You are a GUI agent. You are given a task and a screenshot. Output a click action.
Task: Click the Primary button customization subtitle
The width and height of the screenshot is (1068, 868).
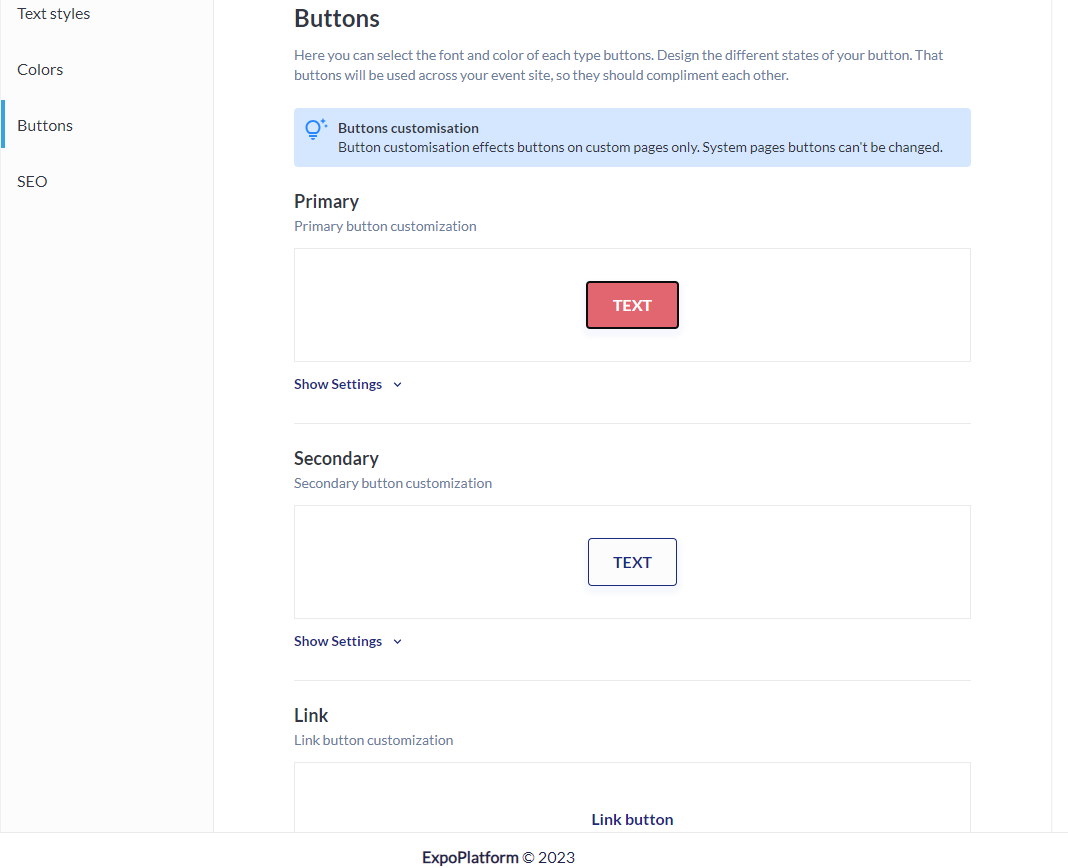click(x=385, y=226)
